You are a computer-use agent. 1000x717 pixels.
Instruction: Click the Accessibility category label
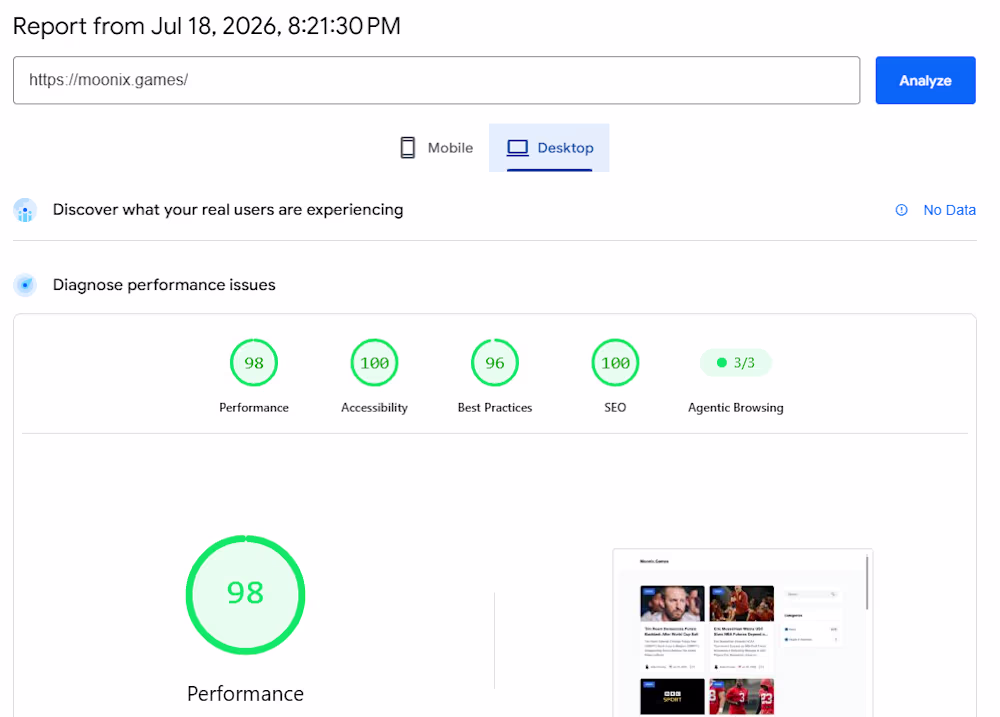tap(374, 408)
